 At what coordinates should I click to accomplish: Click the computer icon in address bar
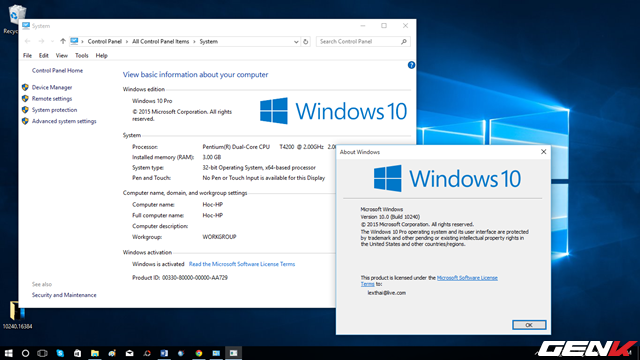(x=74, y=41)
